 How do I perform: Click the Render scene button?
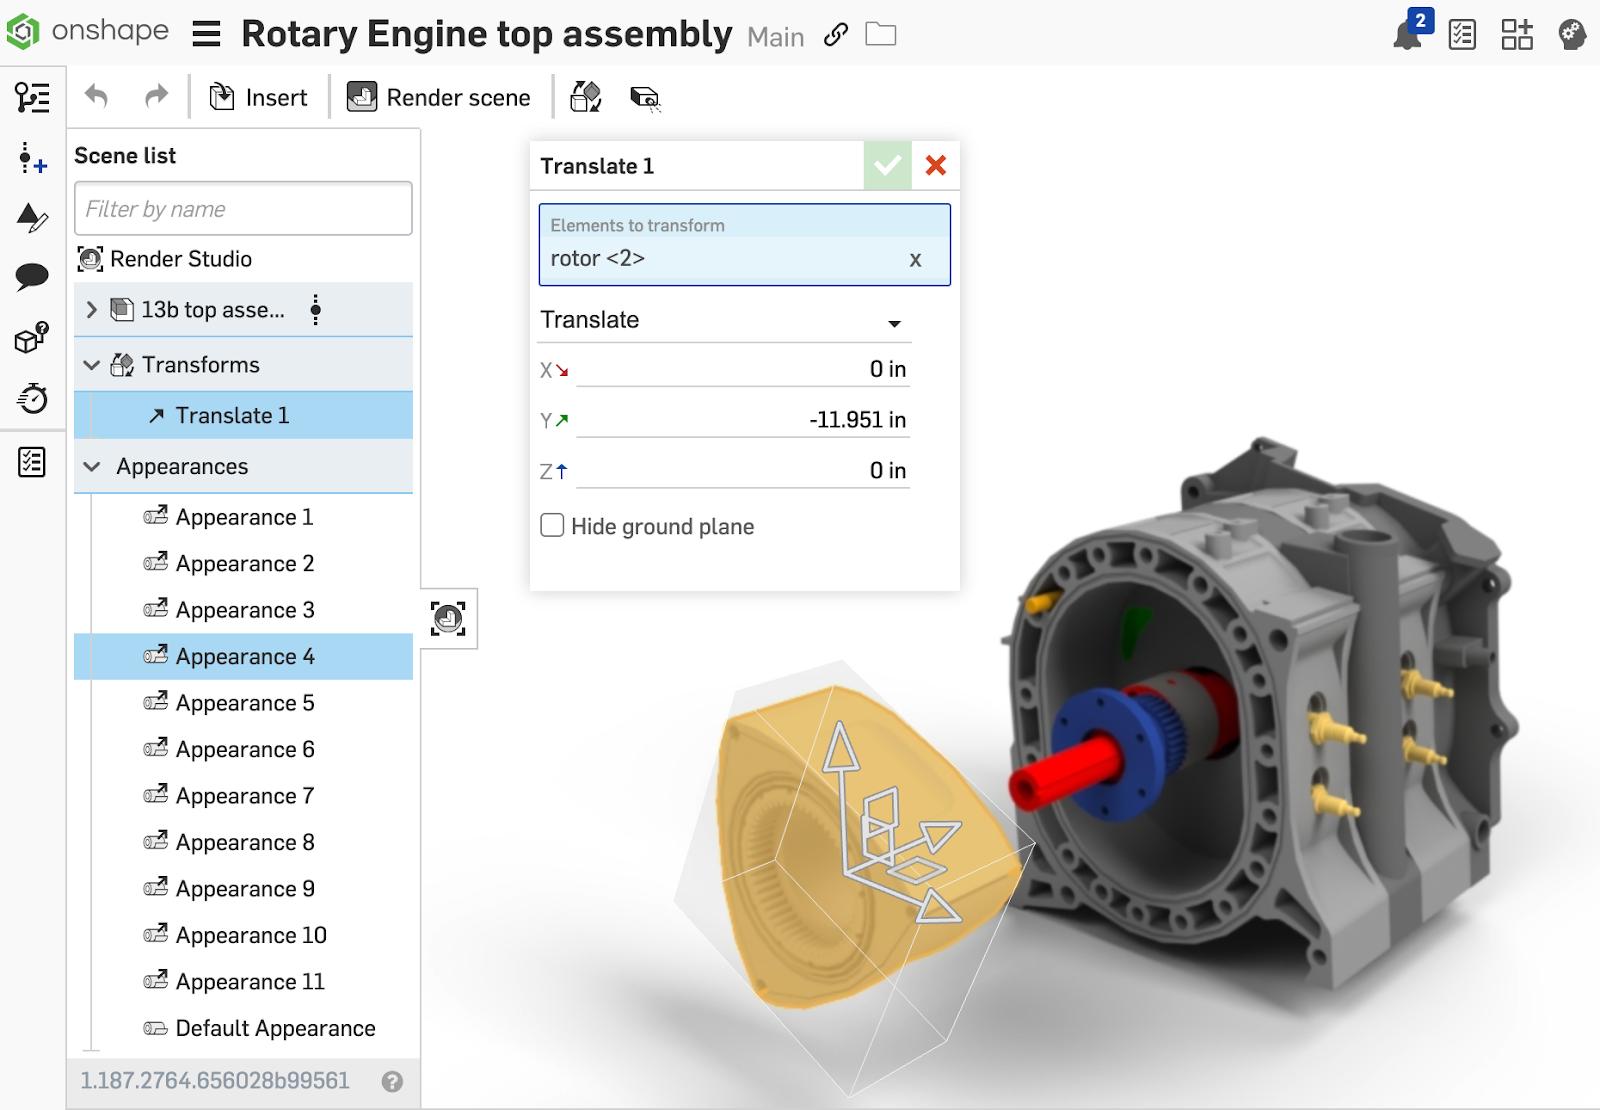coord(439,97)
